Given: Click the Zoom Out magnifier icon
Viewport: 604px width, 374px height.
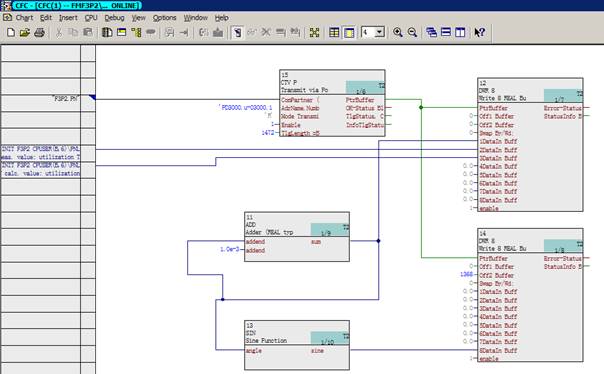Looking at the screenshot, I should [412, 32].
